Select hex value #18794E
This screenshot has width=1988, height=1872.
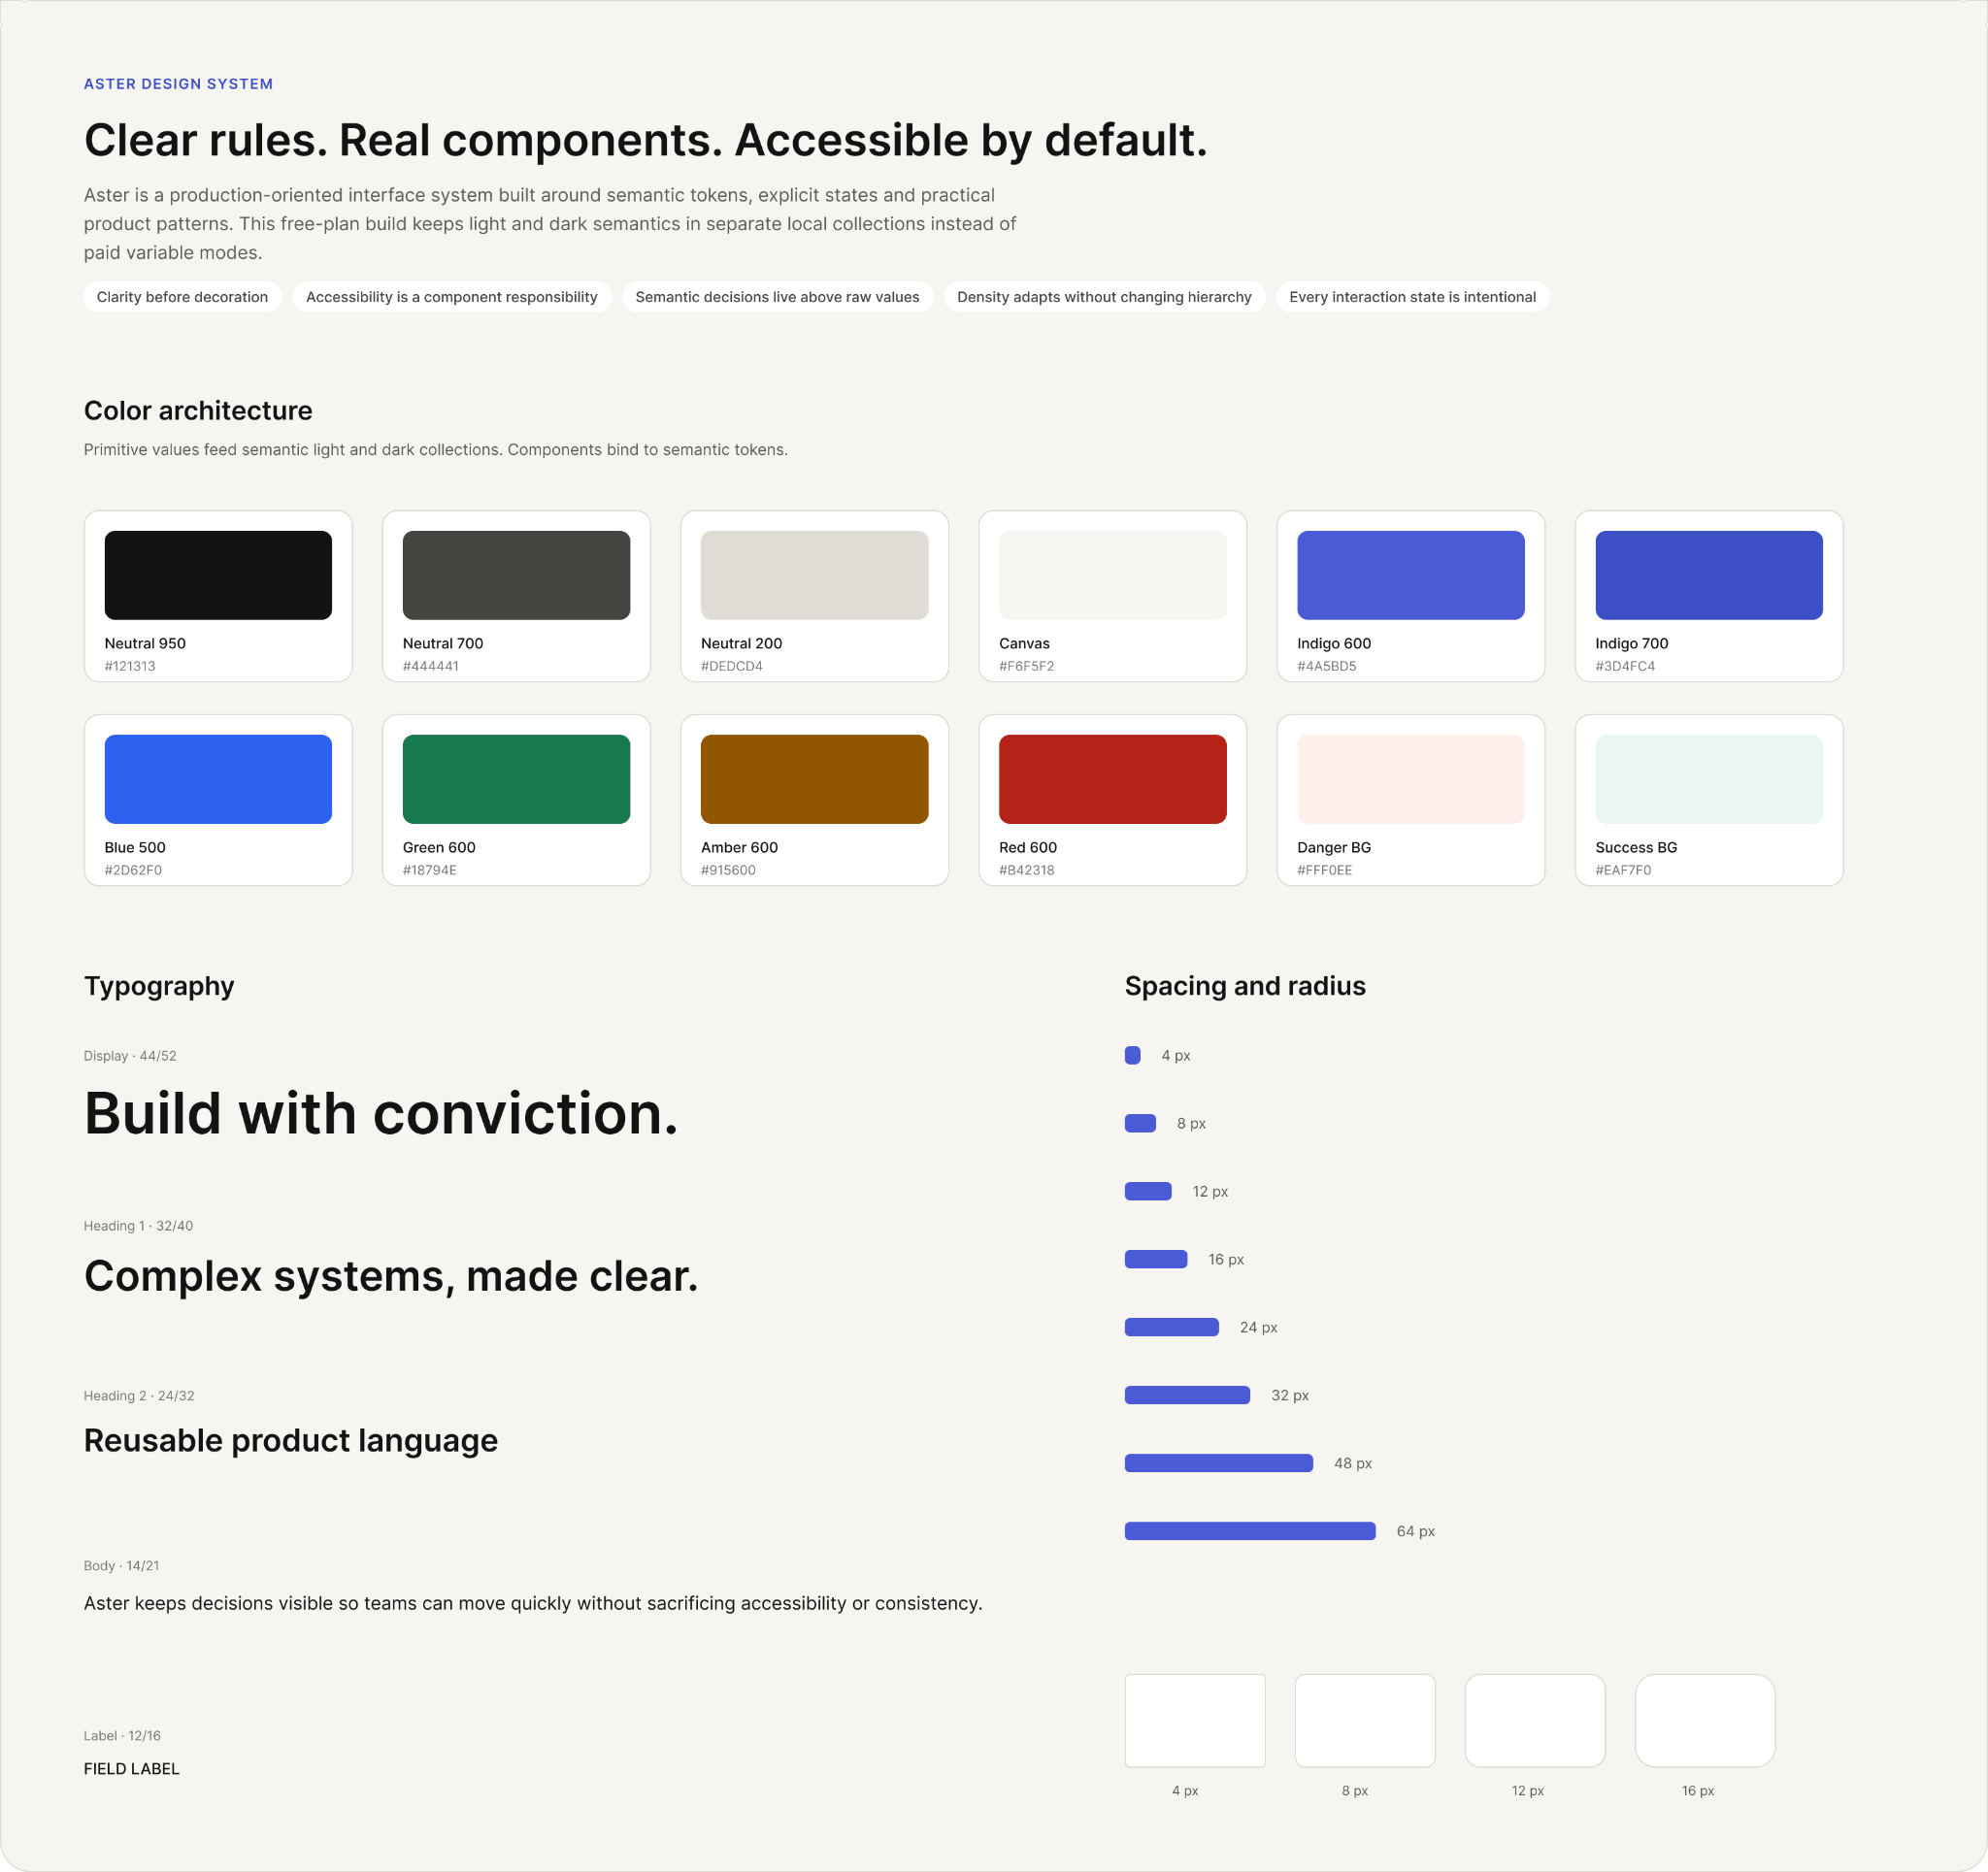pos(429,870)
